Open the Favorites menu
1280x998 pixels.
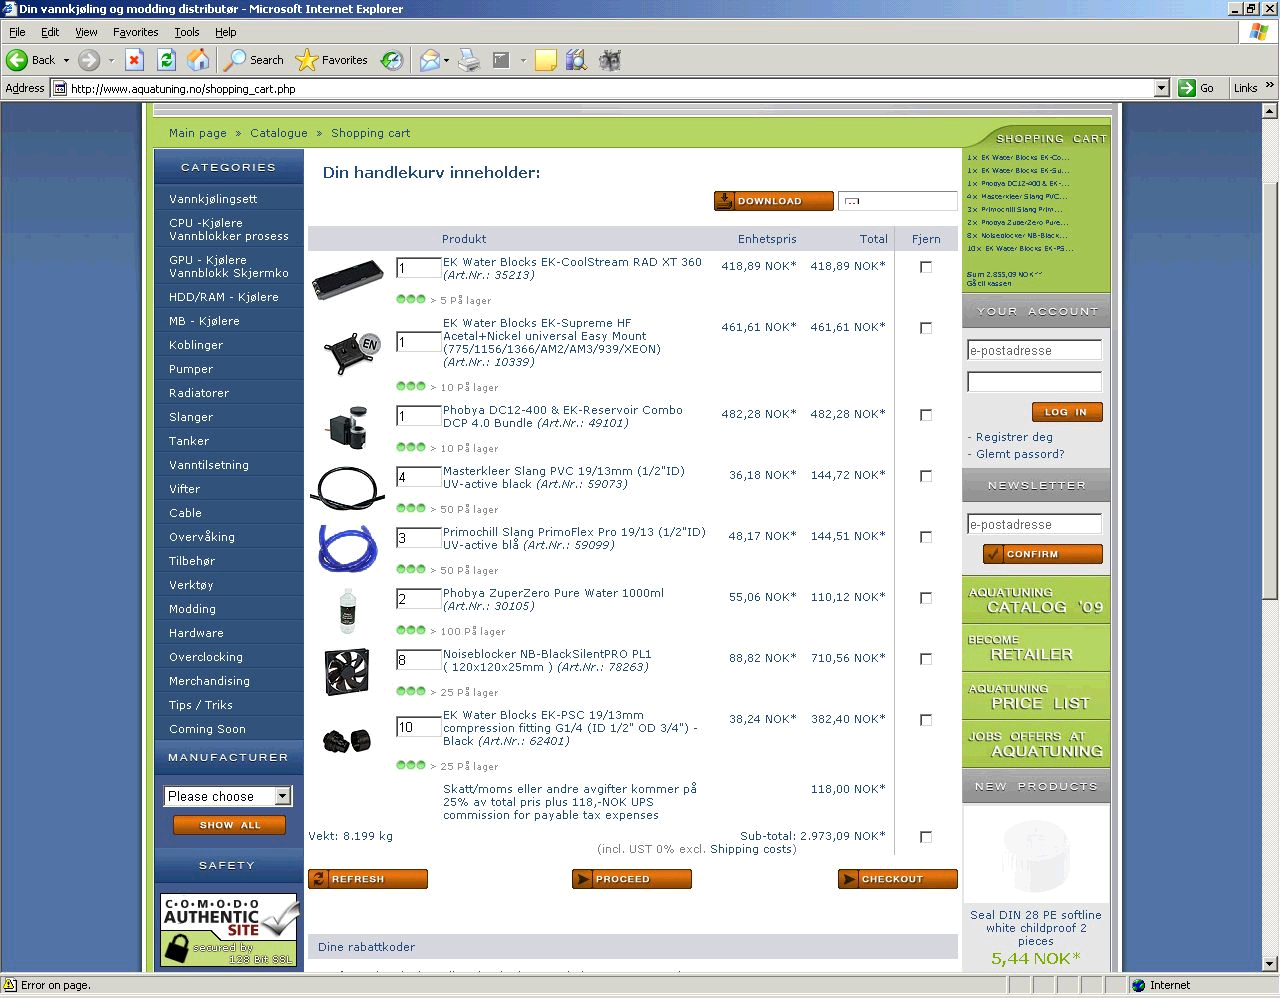click(x=136, y=32)
